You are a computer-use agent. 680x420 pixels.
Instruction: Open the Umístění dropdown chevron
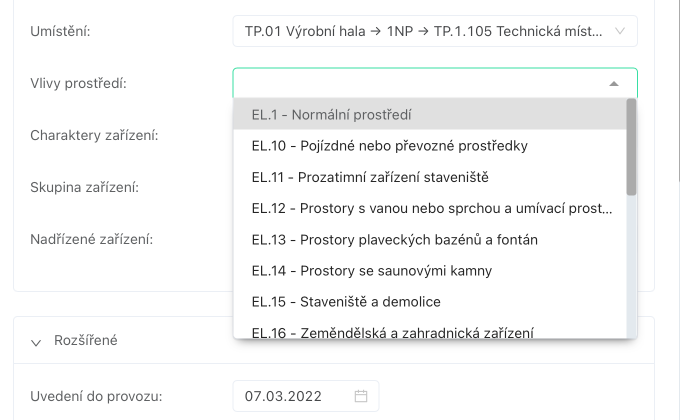point(620,32)
